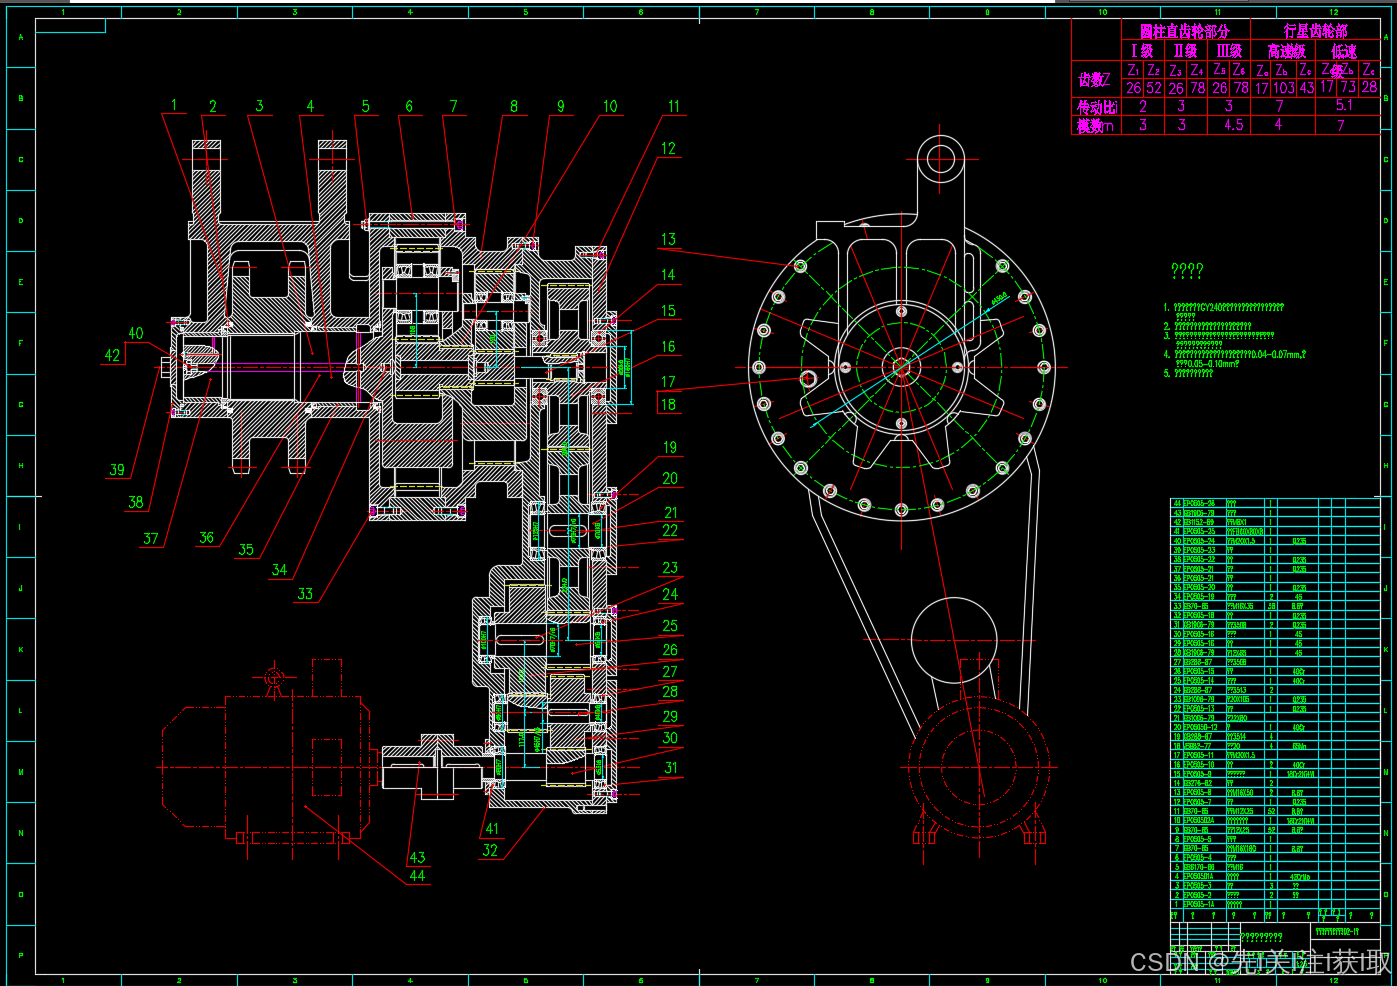Click the 高速级 column heading
This screenshot has height=986, width=1397.
tap(1287, 51)
